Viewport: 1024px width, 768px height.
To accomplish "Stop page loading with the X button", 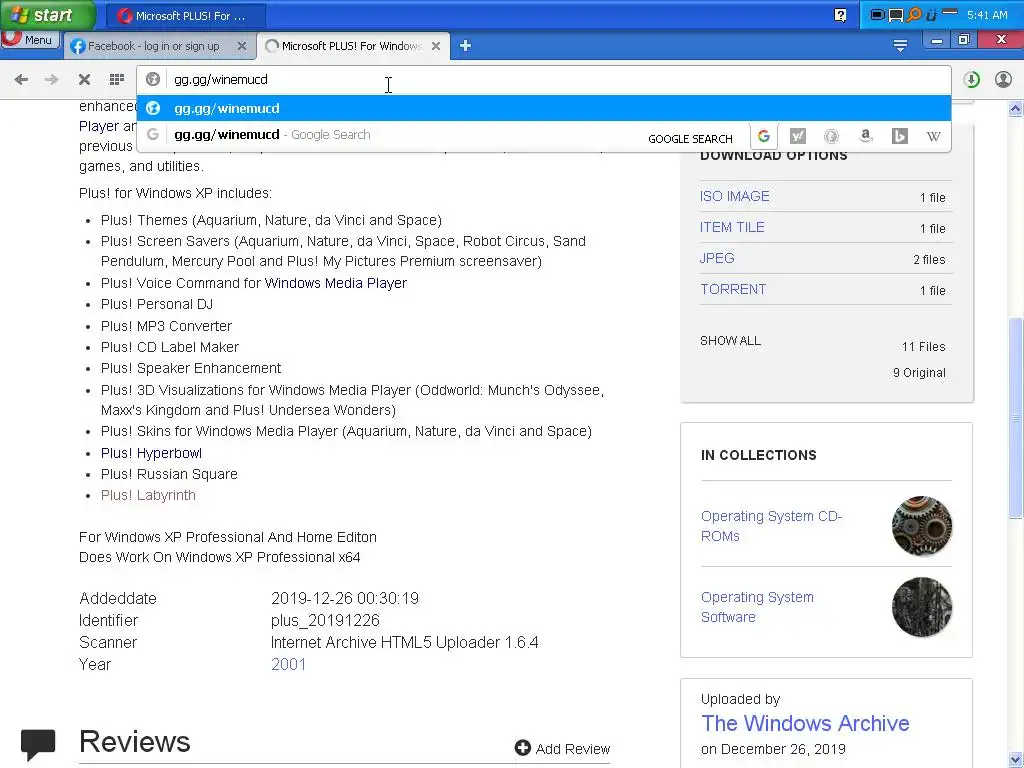I will click(x=84, y=80).
